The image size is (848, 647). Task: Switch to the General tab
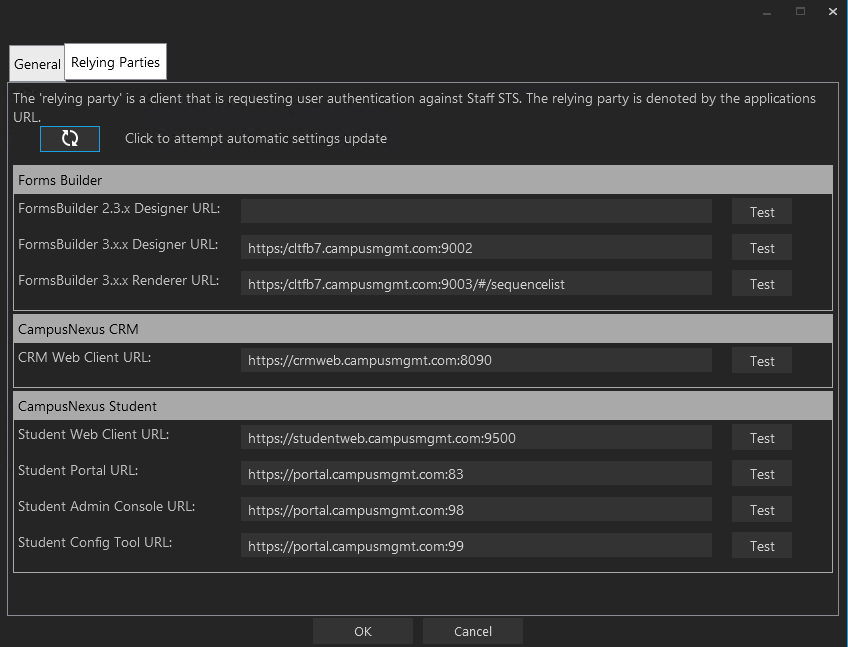coord(36,63)
